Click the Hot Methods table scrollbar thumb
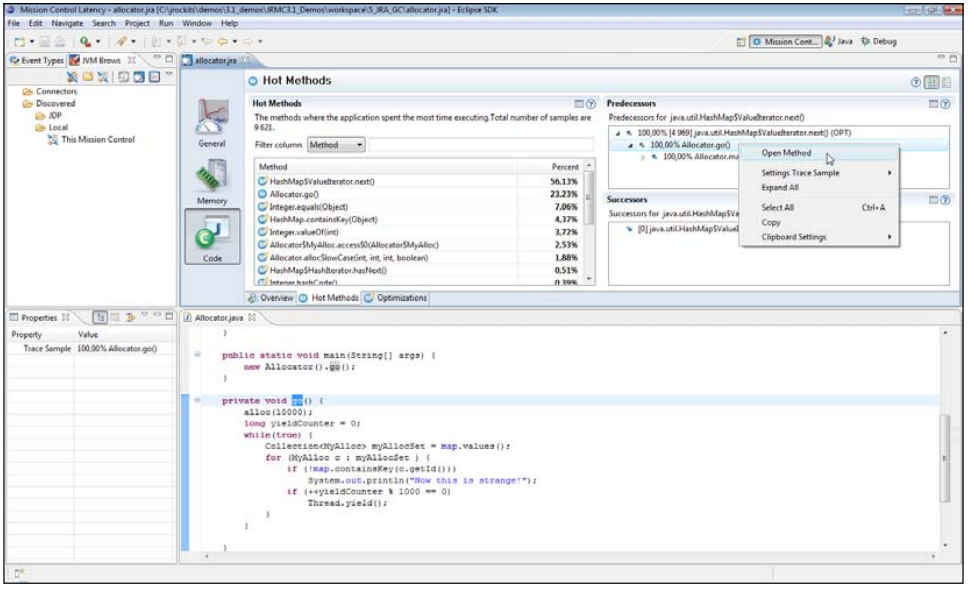This screenshot has width=968, height=589. point(589,196)
